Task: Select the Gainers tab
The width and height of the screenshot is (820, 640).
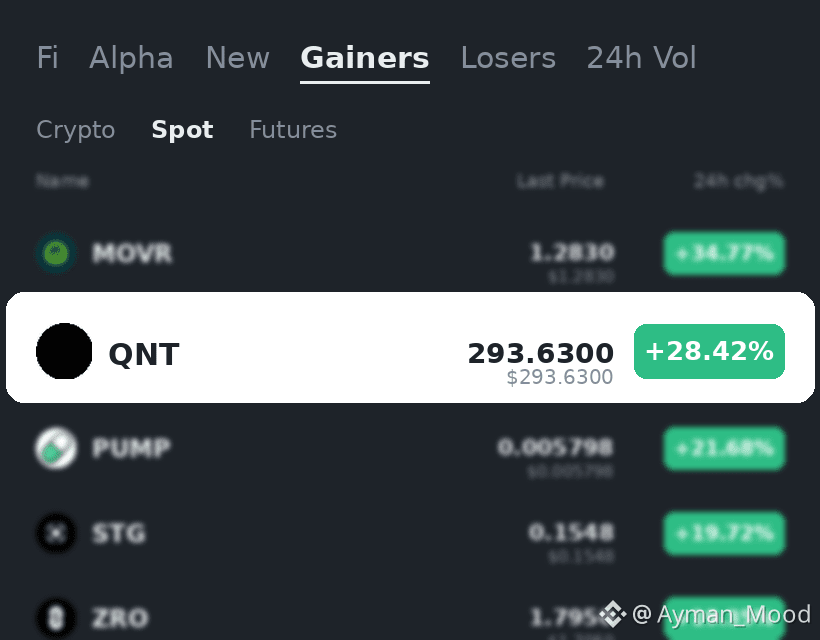Action: pos(365,58)
